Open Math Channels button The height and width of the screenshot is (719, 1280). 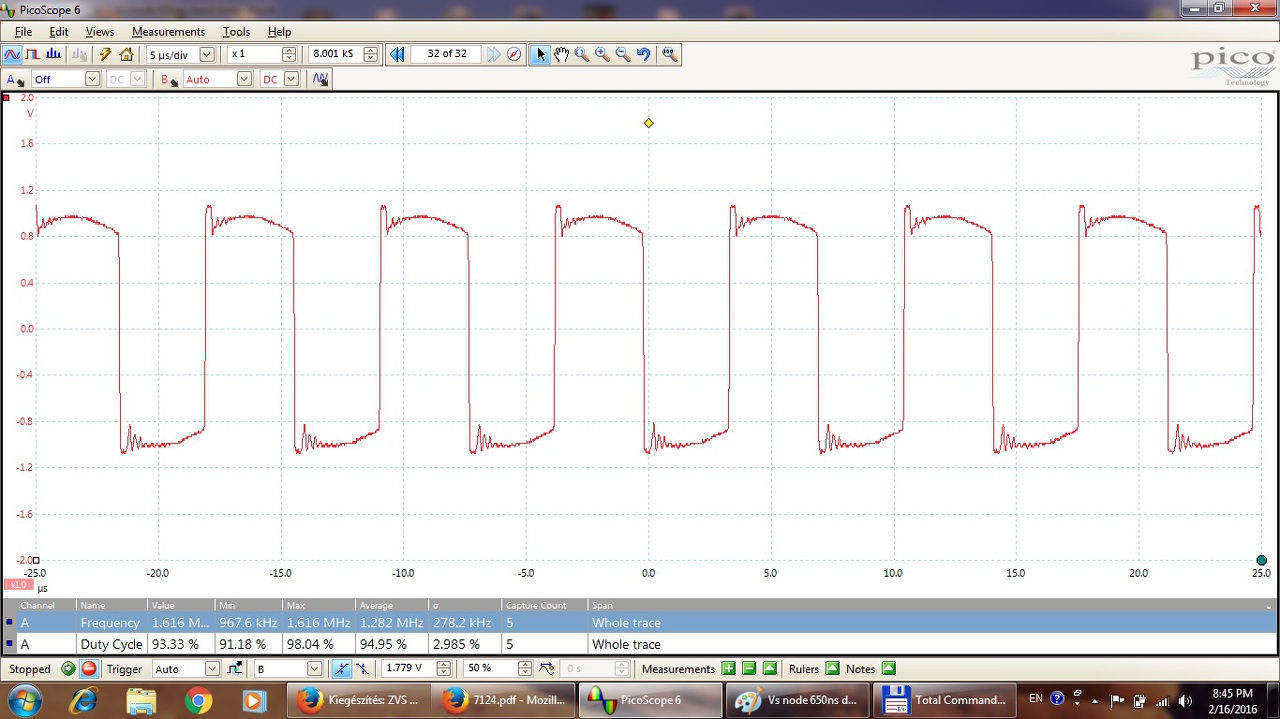coord(320,79)
